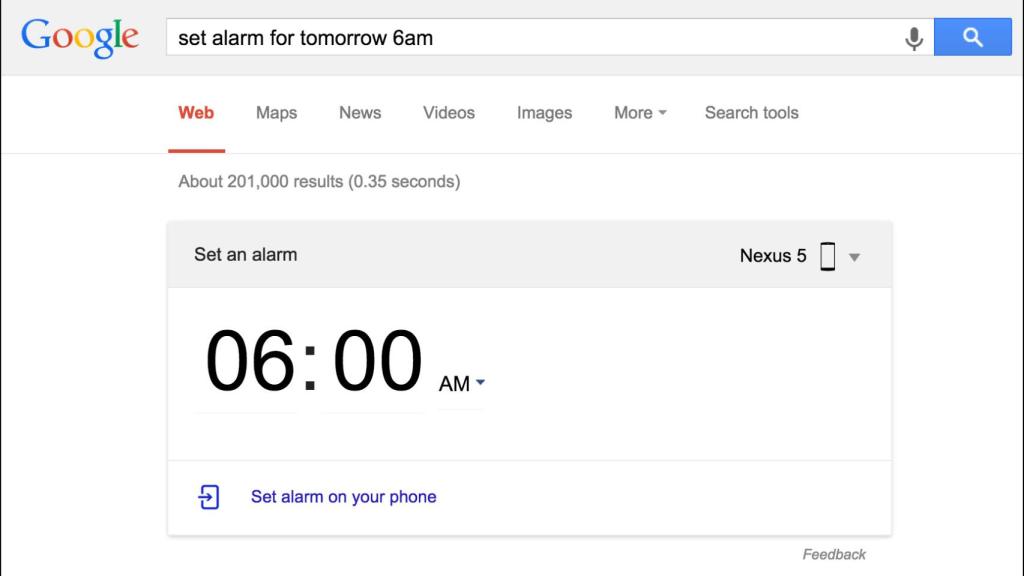1024x576 pixels.
Task: Click the Google logo
Action: [80, 36]
